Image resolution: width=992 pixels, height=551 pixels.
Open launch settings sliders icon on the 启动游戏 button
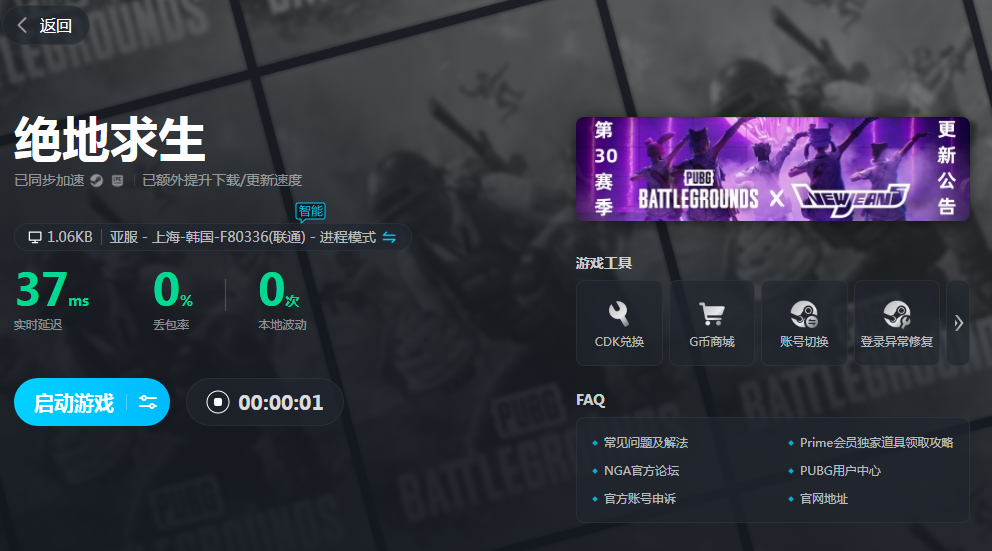pos(148,402)
